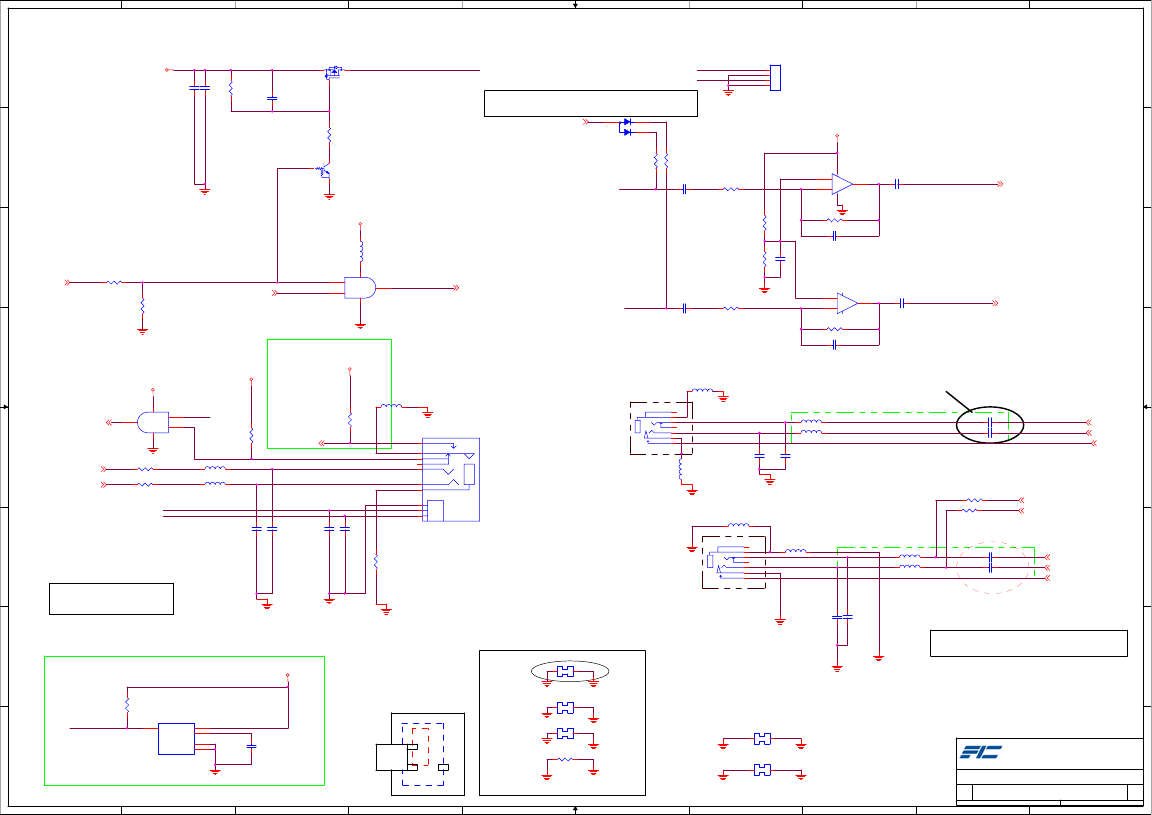Select the resistor beneath the three boxed jumpers
1152x815 pixels.
[x=565, y=759]
